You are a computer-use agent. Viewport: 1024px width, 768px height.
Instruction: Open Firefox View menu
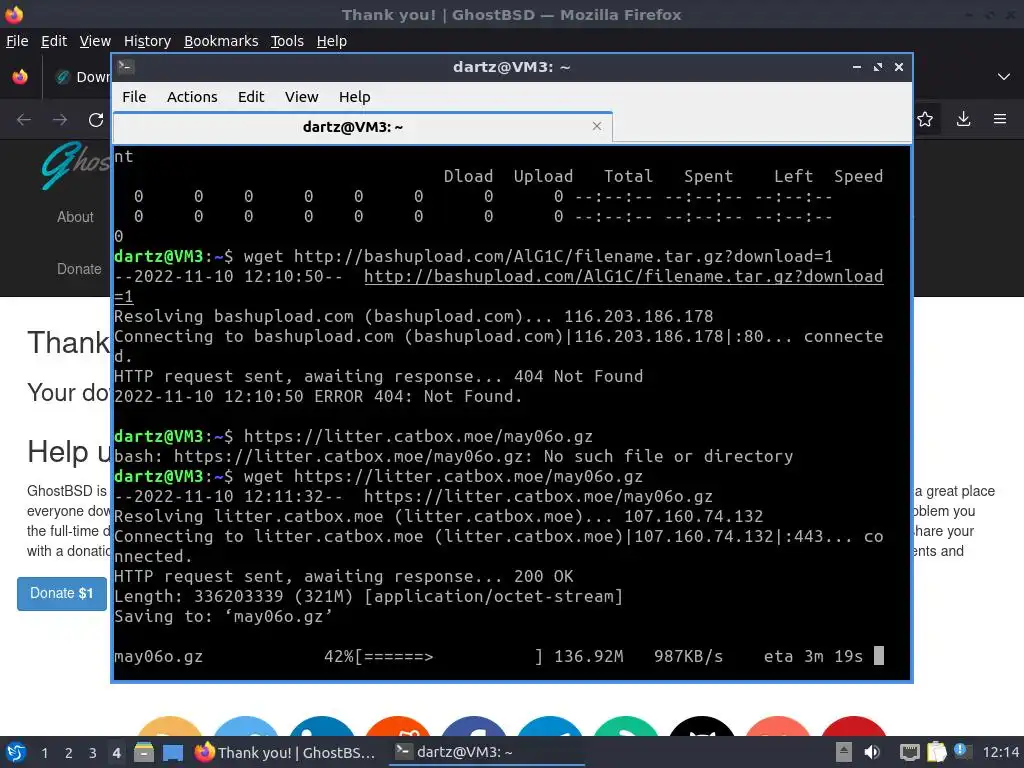click(x=95, y=41)
